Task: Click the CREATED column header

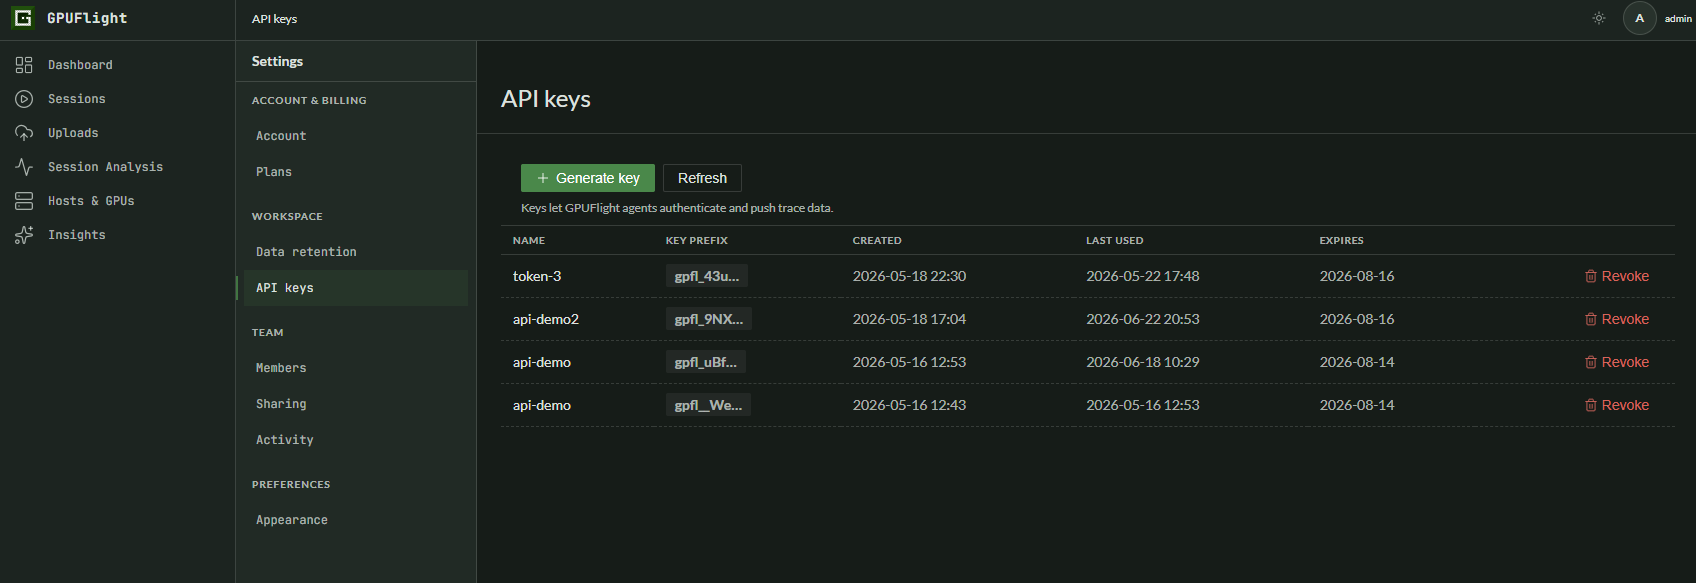Action: click(x=877, y=241)
